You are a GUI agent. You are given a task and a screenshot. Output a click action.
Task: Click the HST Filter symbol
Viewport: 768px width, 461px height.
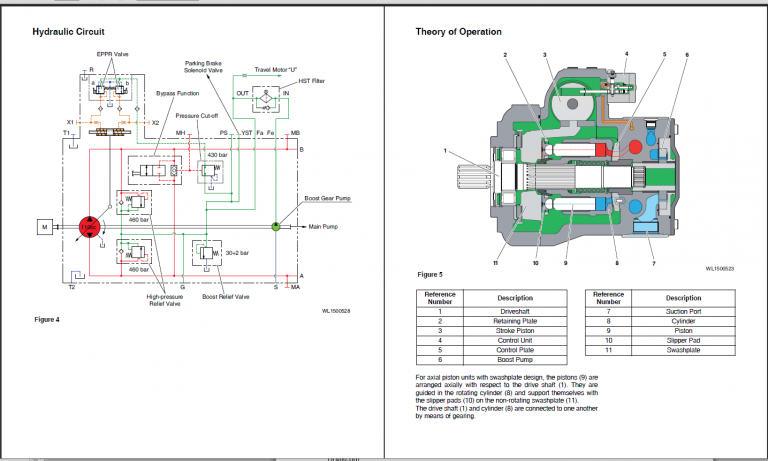[266, 100]
